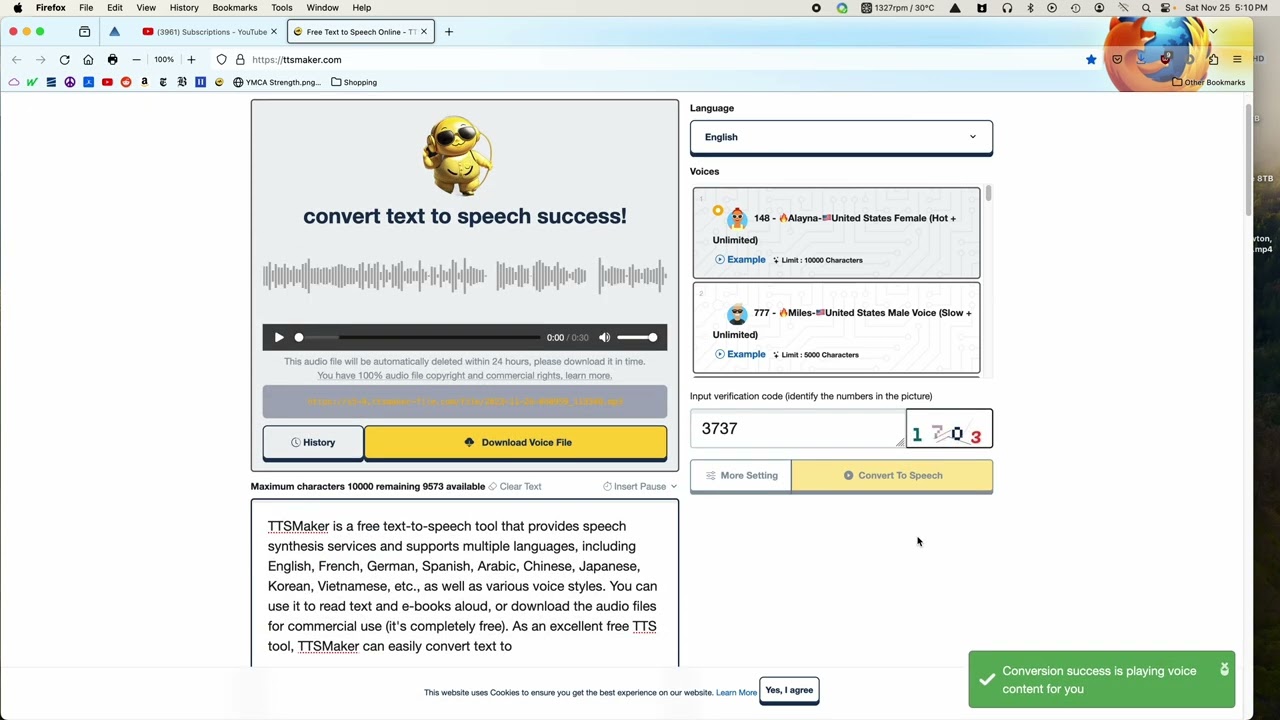
Task: Click the History clock icon button
Action: (x=296, y=442)
